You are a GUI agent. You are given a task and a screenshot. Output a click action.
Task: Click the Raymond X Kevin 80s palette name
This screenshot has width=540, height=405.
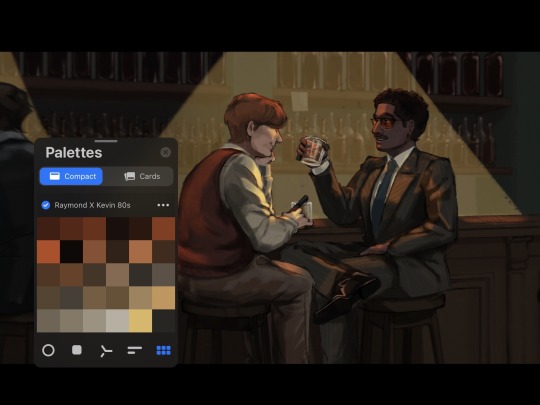[92, 205]
